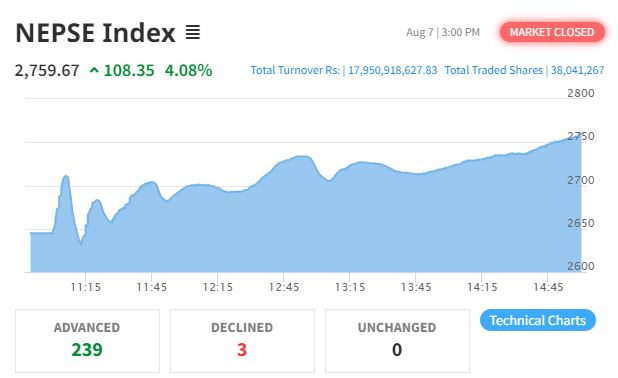Click the chart peak near 11:05

tap(66, 176)
